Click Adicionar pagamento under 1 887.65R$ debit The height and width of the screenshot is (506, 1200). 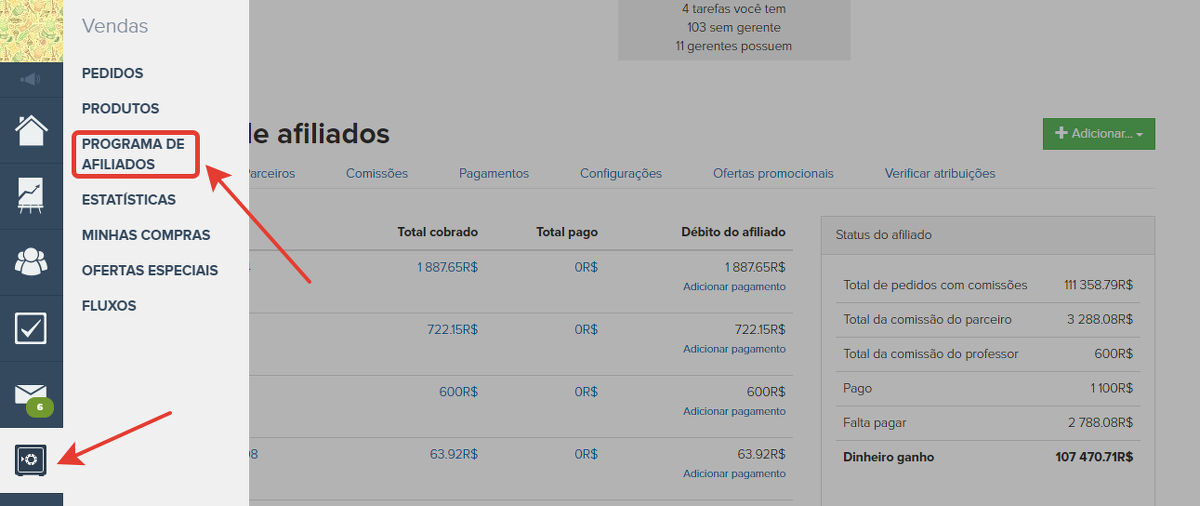(x=734, y=287)
